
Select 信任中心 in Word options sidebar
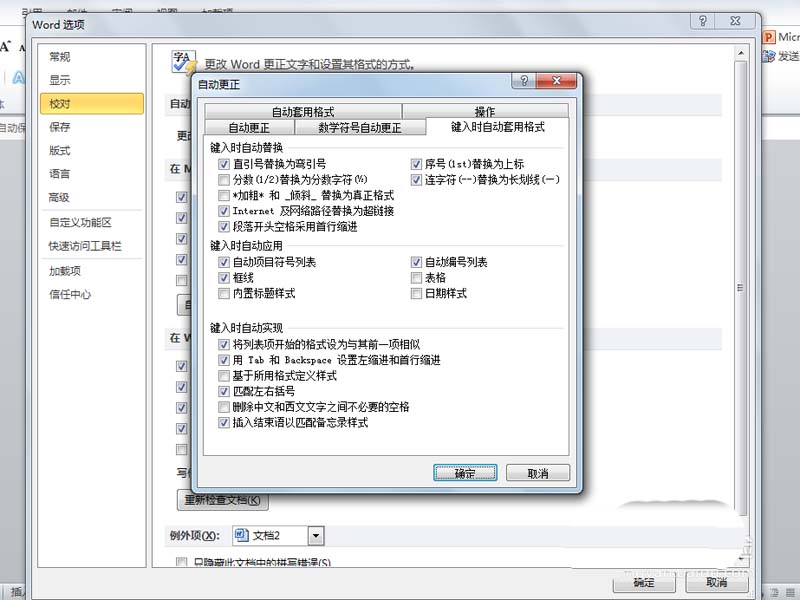click(x=92, y=294)
